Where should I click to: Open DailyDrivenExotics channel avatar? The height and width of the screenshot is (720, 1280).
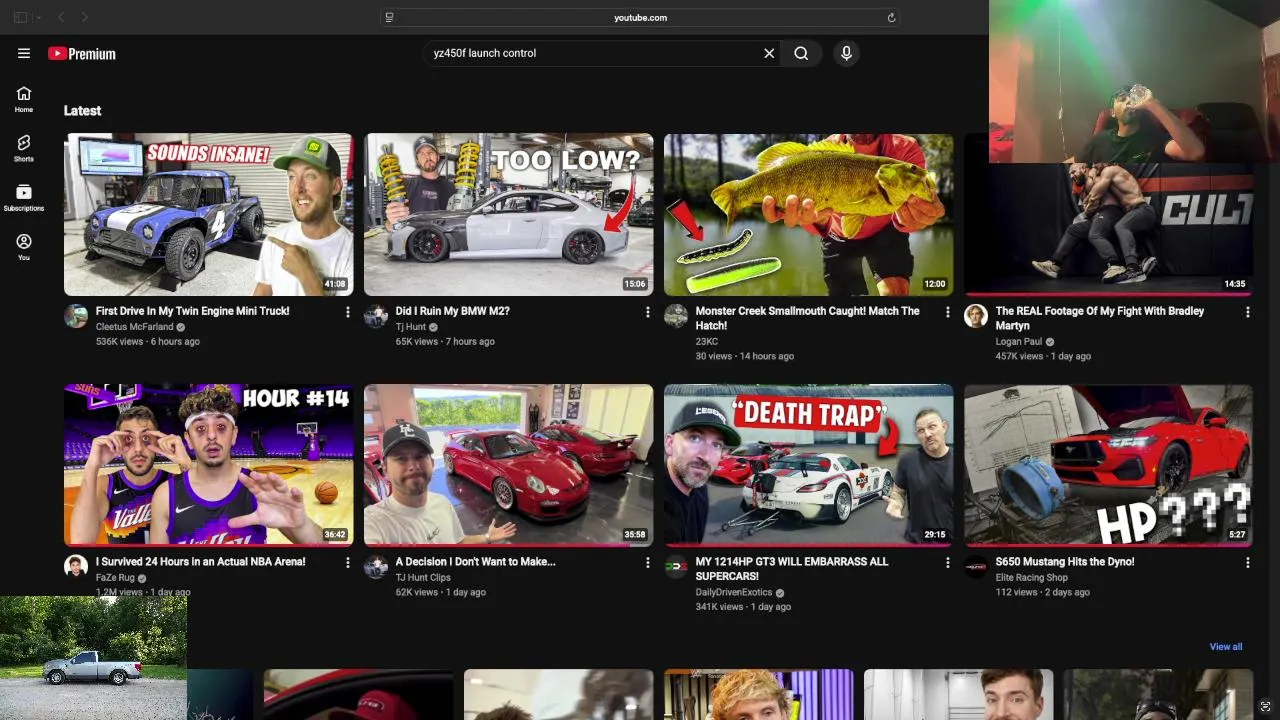676,567
